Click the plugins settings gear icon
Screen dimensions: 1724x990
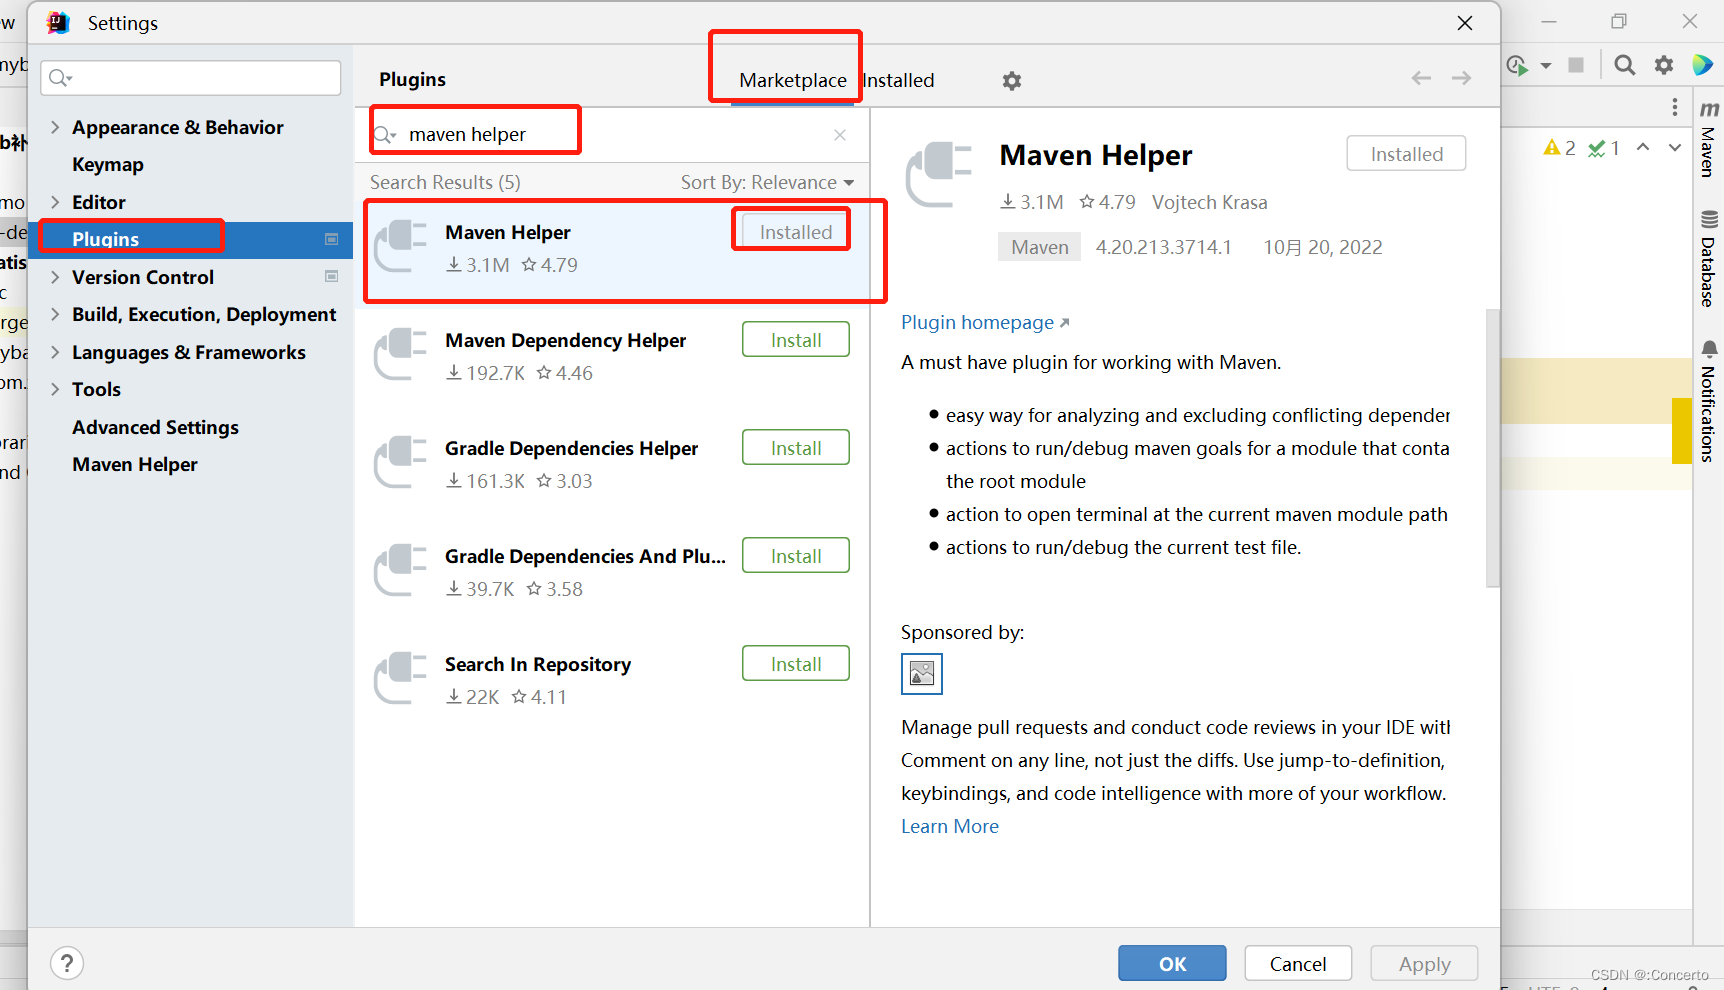[x=1012, y=81]
